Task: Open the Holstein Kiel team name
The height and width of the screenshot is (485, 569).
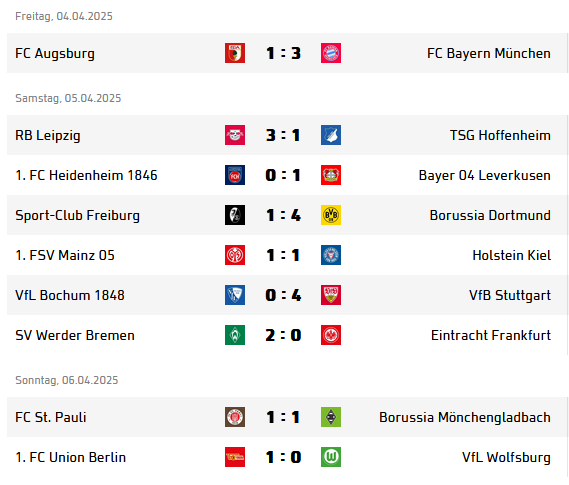Action: pyautogui.click(x=511, y=255)
